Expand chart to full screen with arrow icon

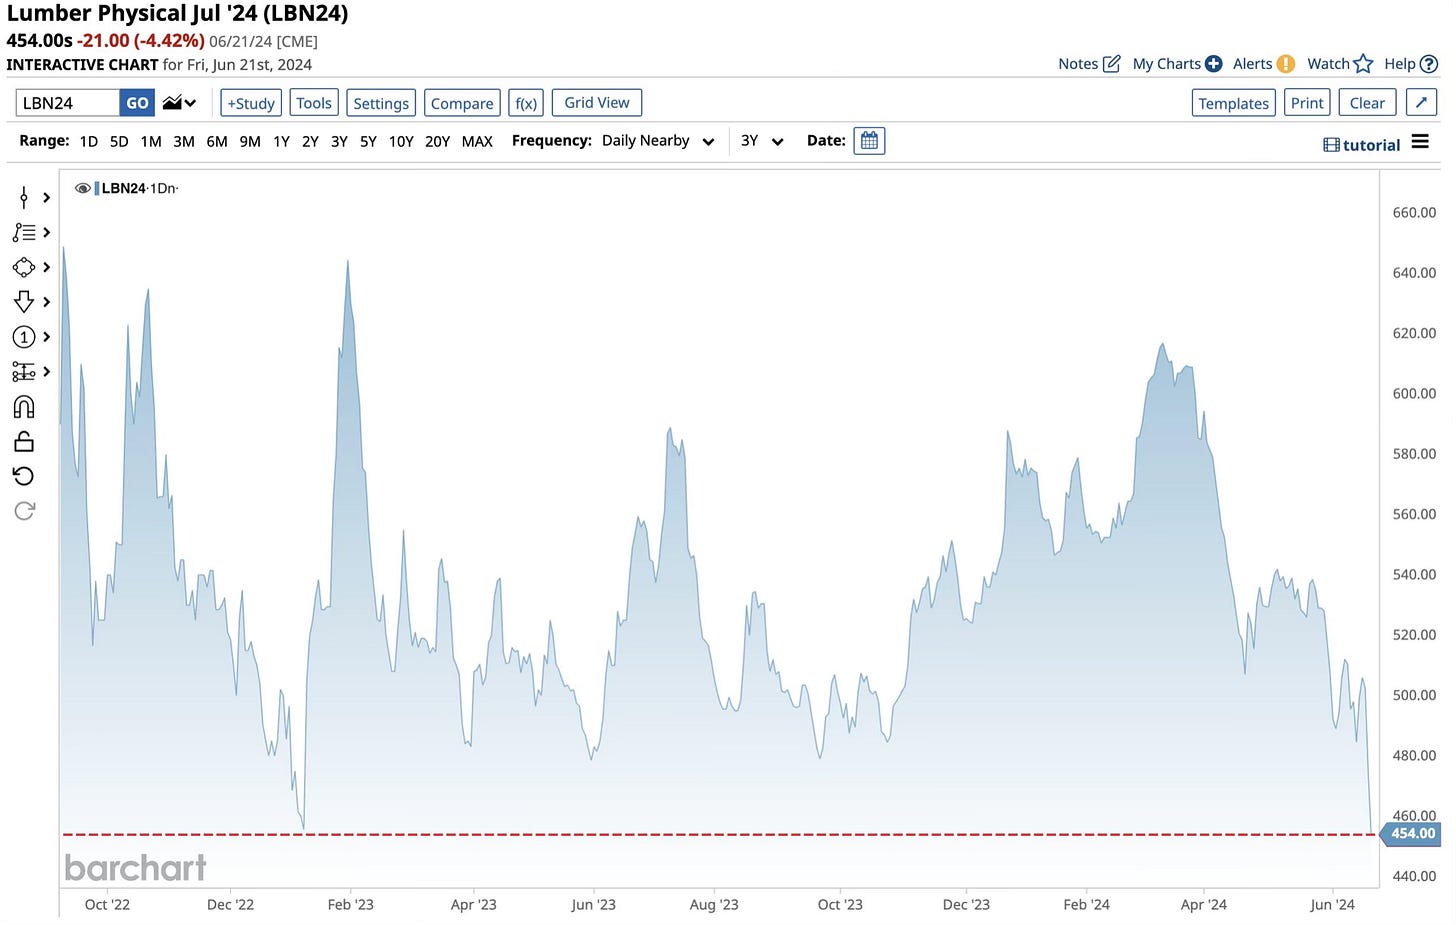[1421, 102]
